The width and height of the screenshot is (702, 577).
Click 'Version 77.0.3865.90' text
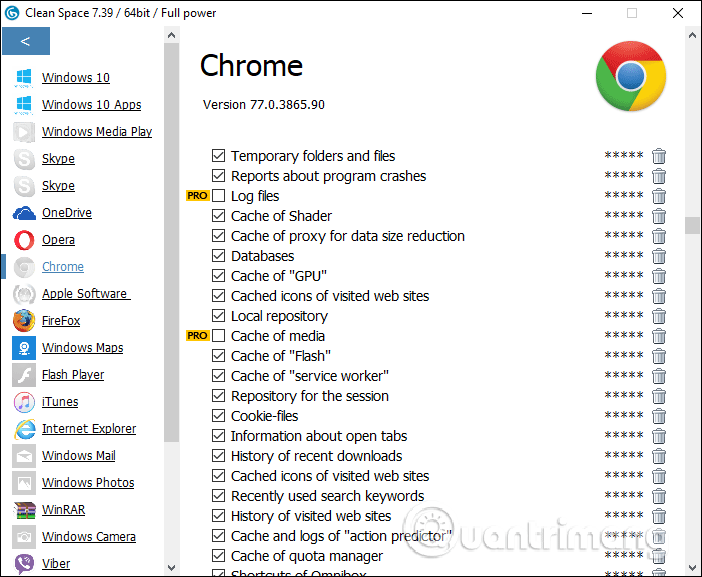(x=264, y=105)
